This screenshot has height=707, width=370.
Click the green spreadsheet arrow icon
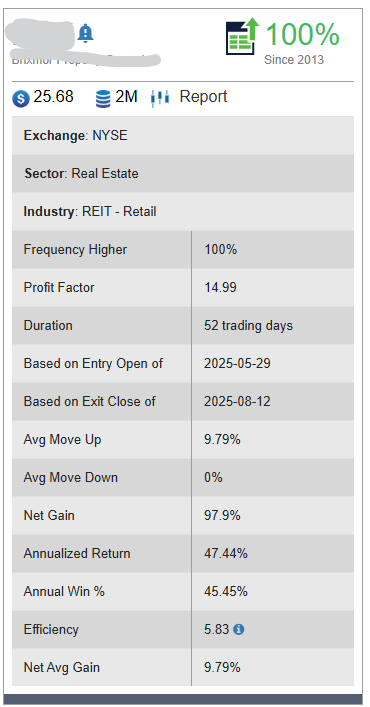pos(242,36)
